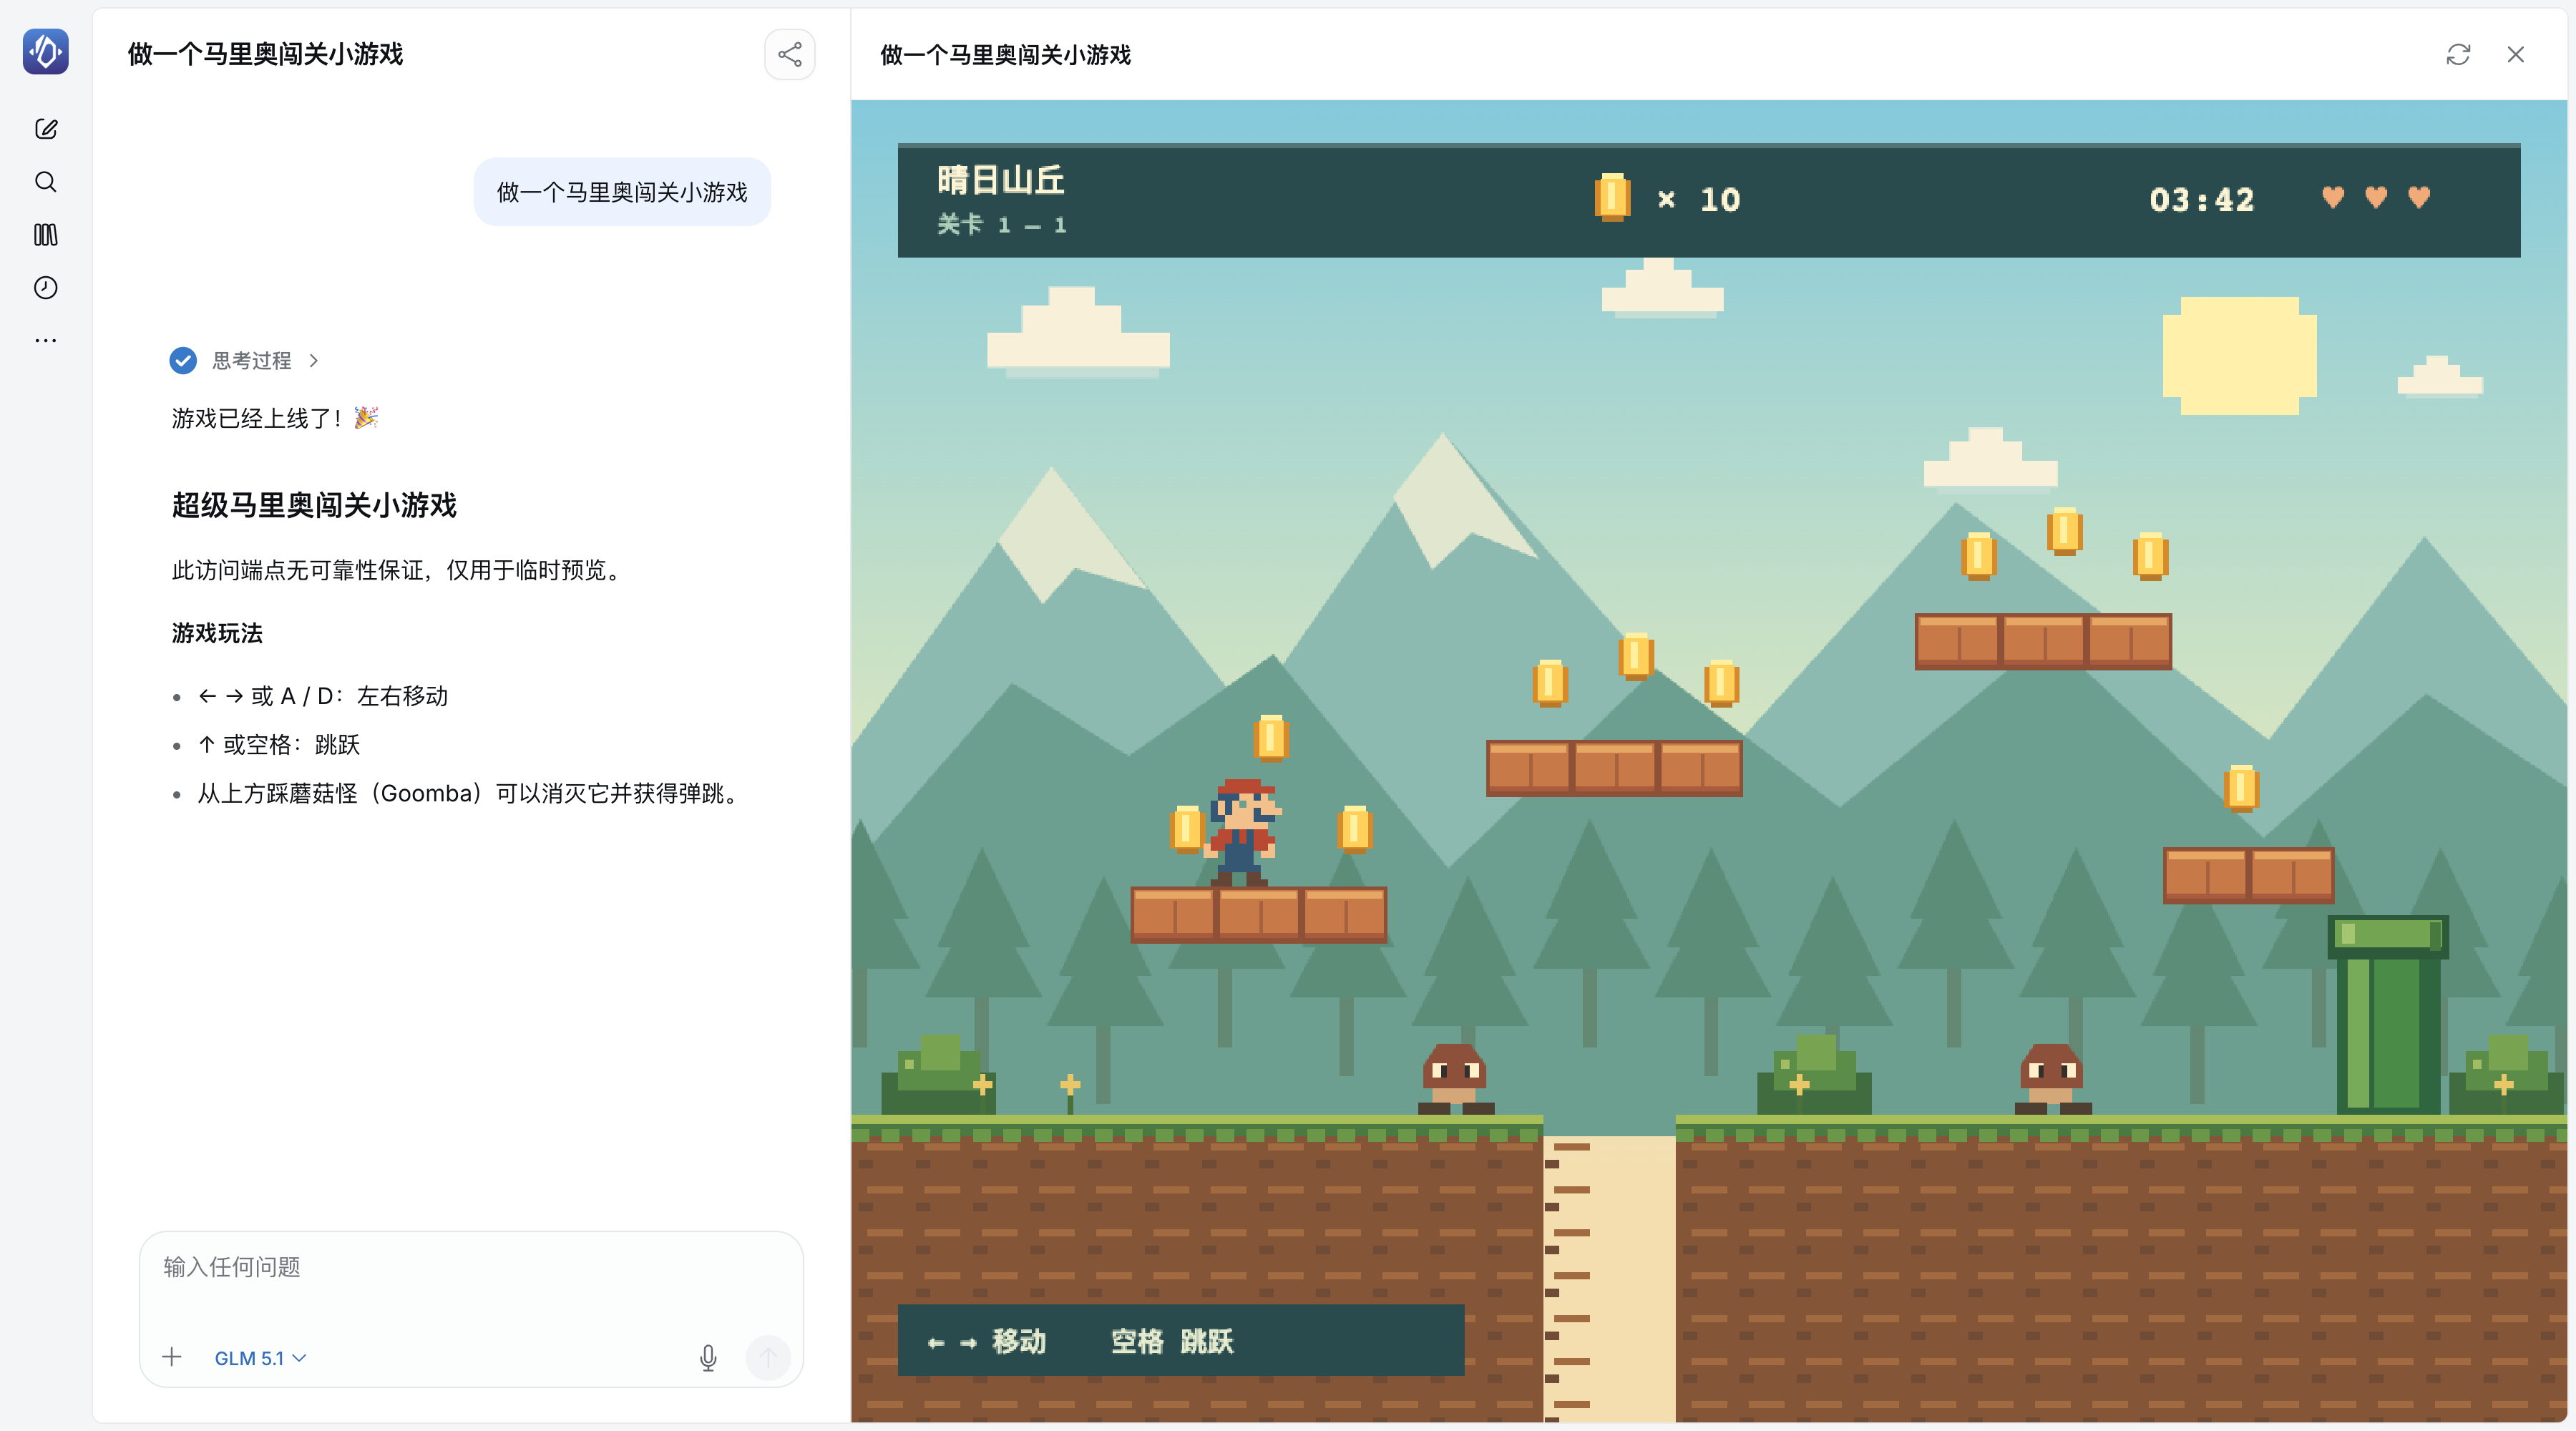Click the text 游戏已经上线了！
2576x1431 pixels.
[257, 418]
